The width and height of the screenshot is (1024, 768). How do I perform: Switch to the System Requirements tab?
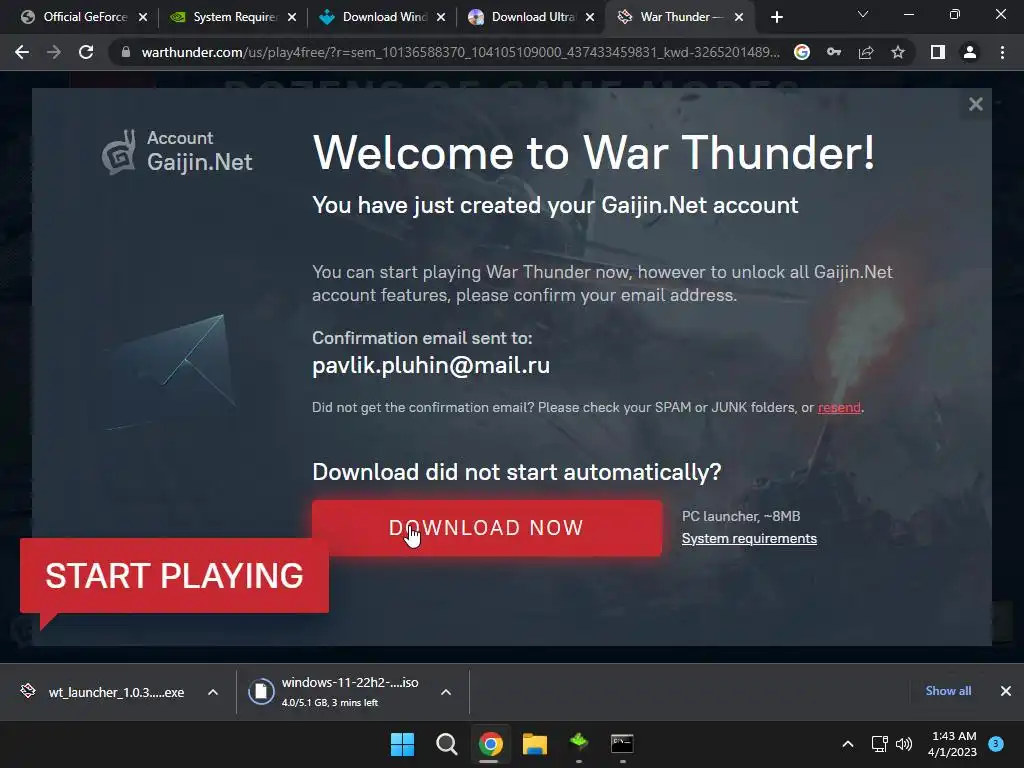point(234,17)
